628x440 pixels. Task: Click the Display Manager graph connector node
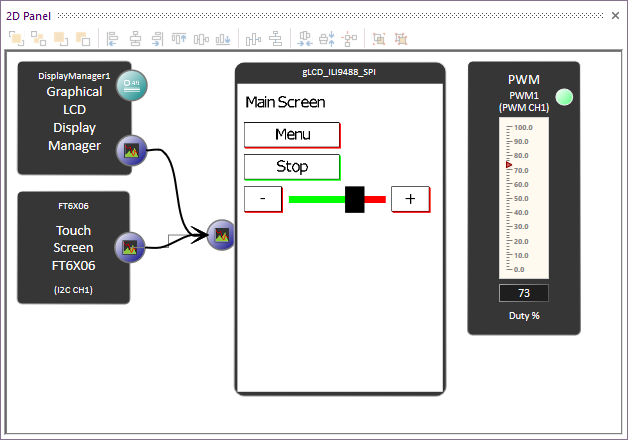(132, 151)
